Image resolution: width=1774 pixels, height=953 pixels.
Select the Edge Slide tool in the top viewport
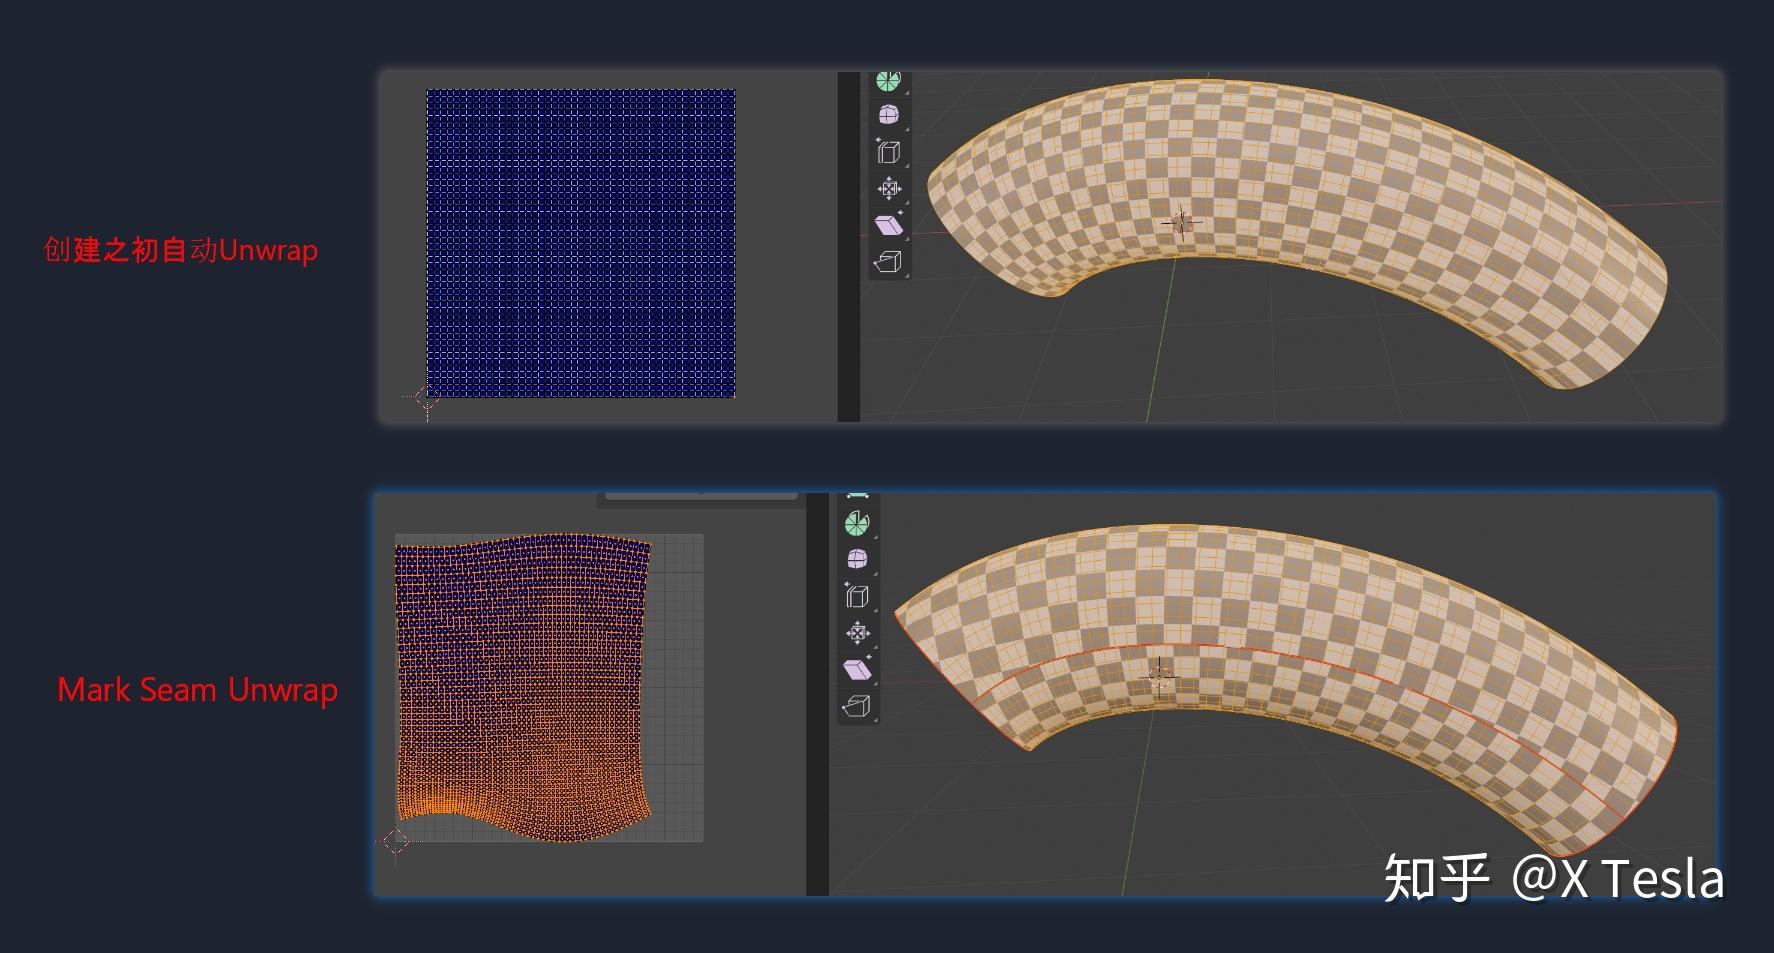[x=888, y=153]
